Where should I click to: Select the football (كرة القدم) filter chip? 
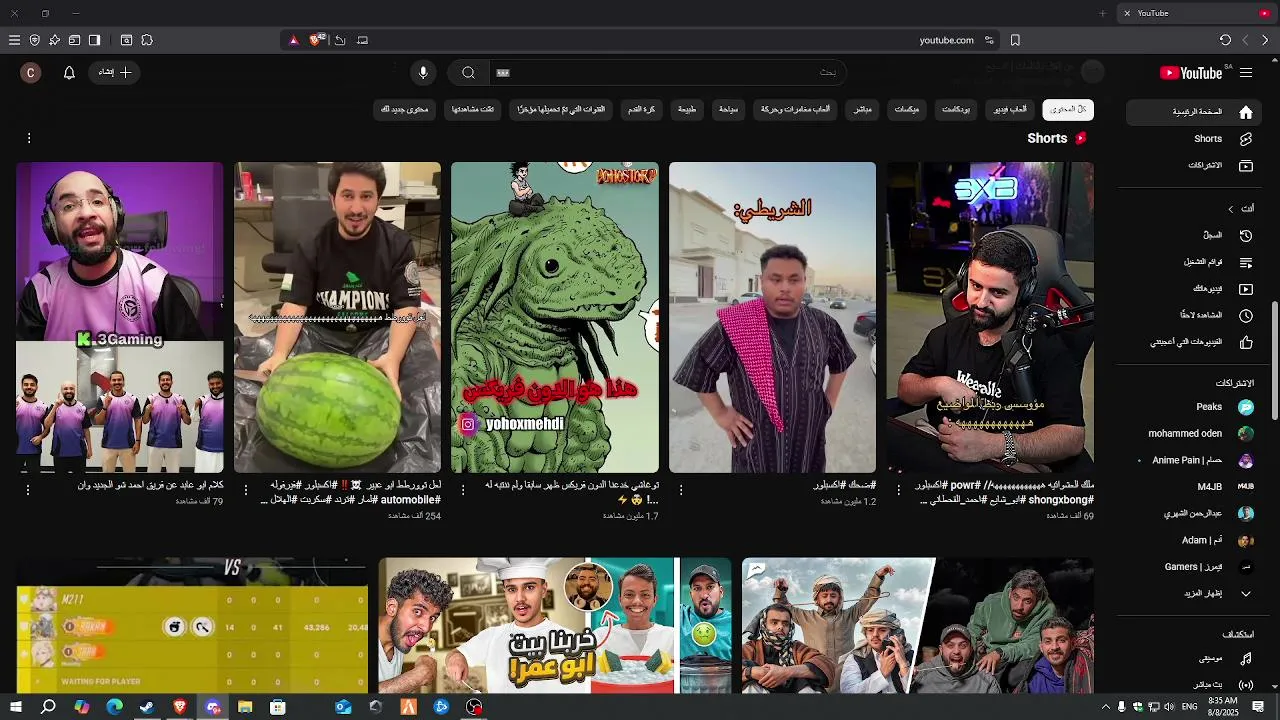[x=642, y=109]
